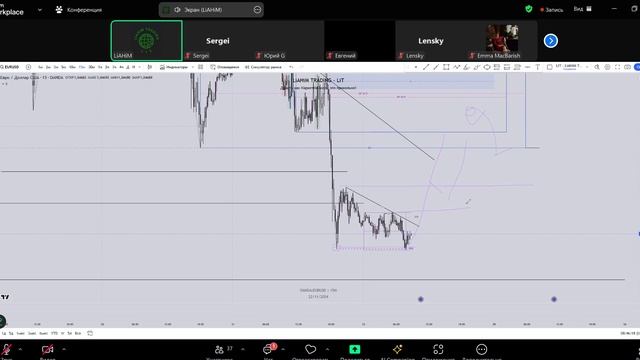The image size is (640, 360).
Task: Expand chat options arrow
Action: [283, 349]
